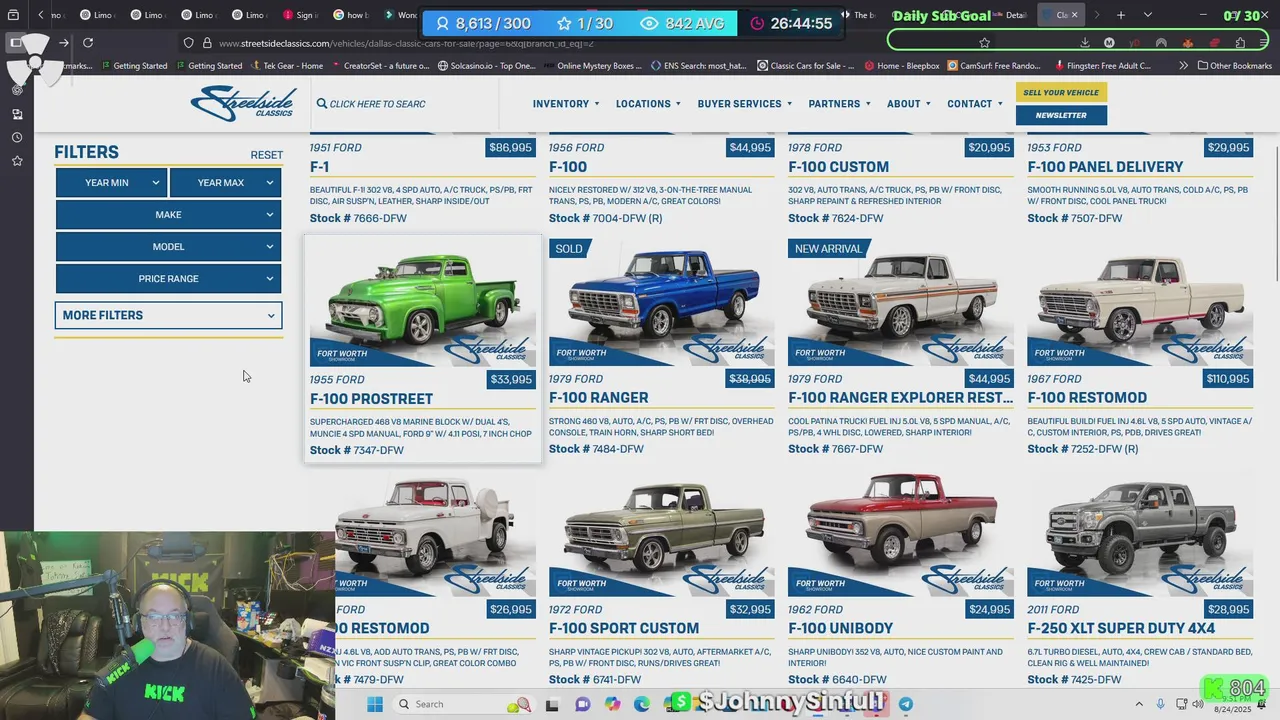This screenshot has width=1280, height=720.
Task: Click the blue 1979 Ford Ranger photo
Action: 661,302
